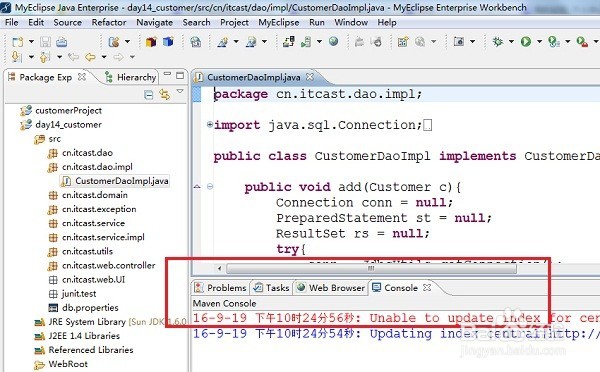Select the cn.itcast.domain package

point(88,195)
